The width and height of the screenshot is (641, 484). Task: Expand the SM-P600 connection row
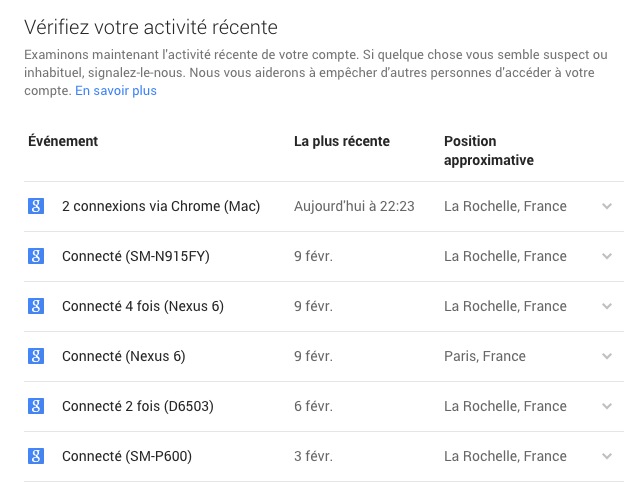(x=606, y=456)
